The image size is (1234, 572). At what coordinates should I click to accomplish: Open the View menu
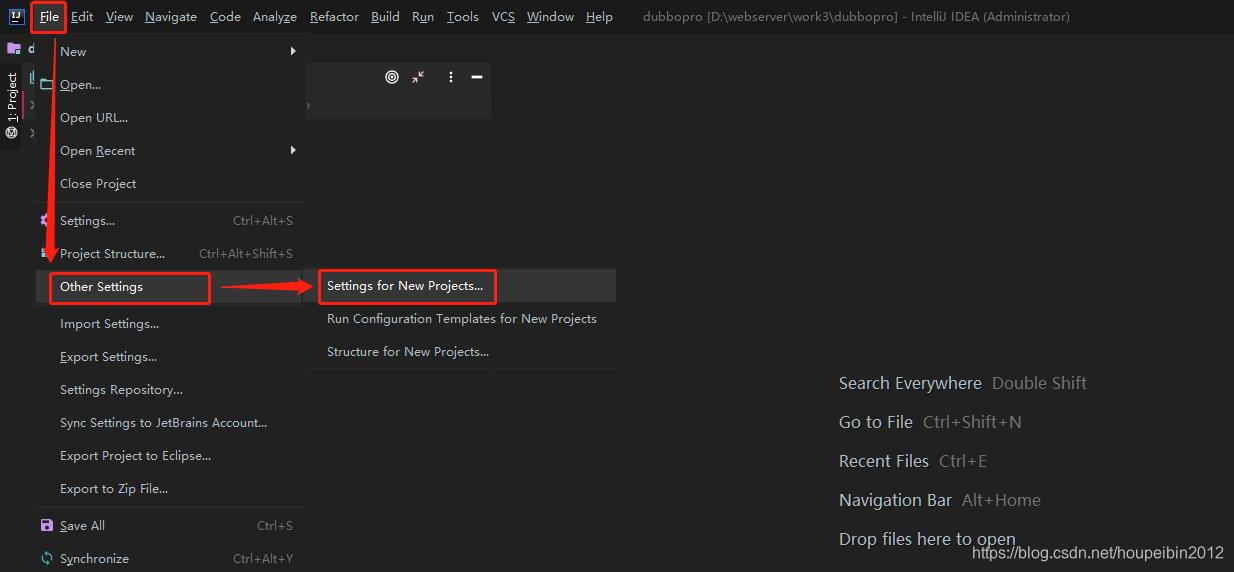[x=119, y=17]
